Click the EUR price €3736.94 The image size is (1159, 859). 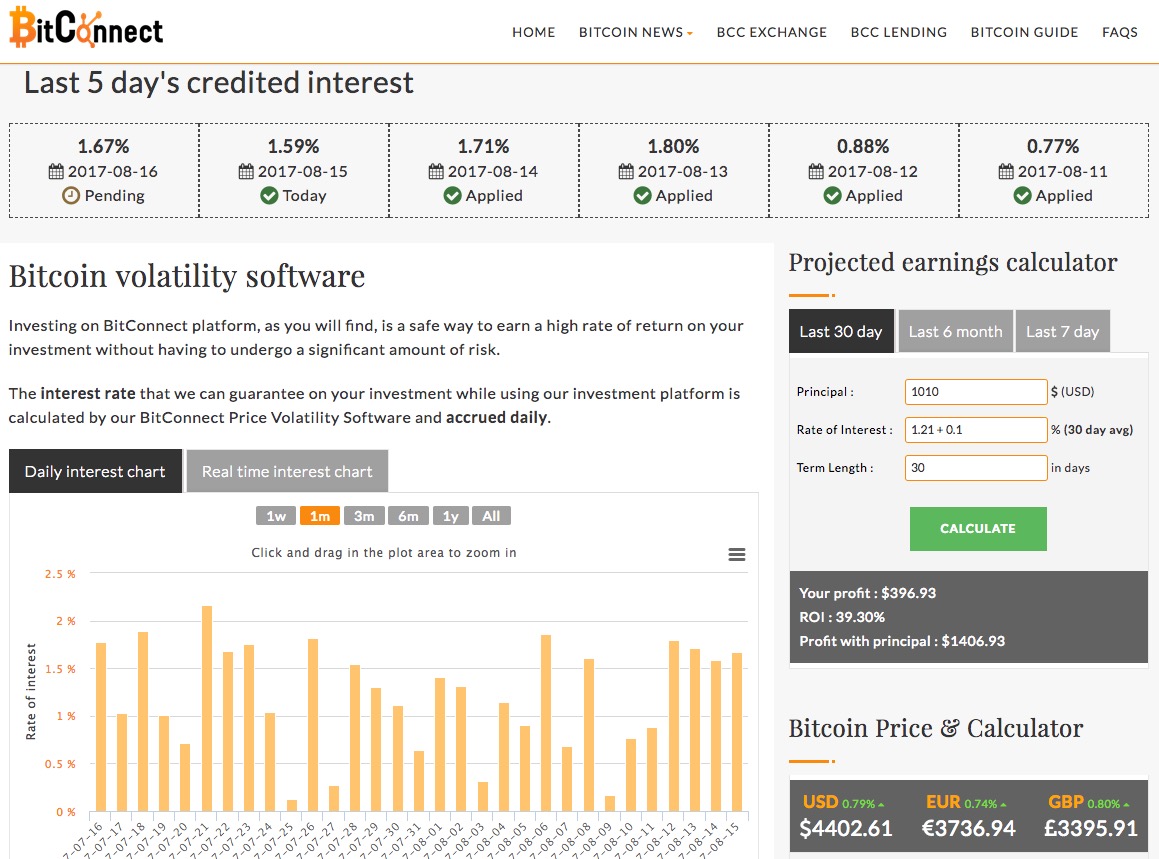[968, 829]
